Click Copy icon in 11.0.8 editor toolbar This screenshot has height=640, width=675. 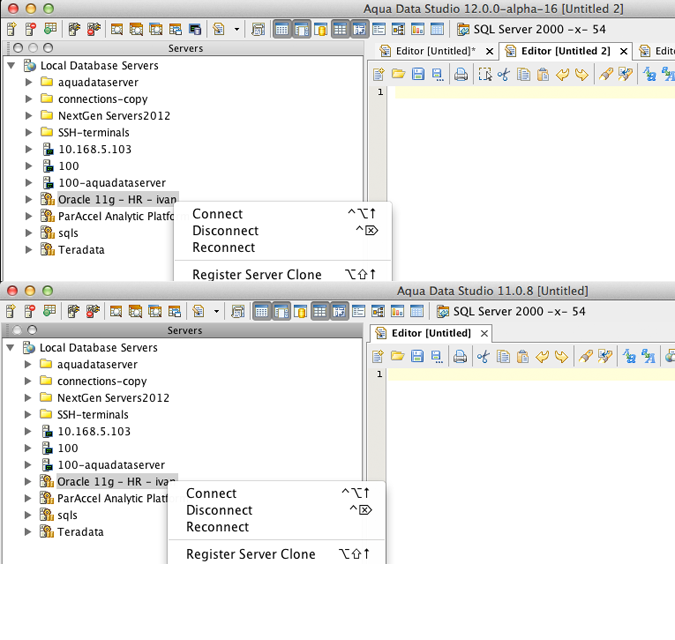503,356
